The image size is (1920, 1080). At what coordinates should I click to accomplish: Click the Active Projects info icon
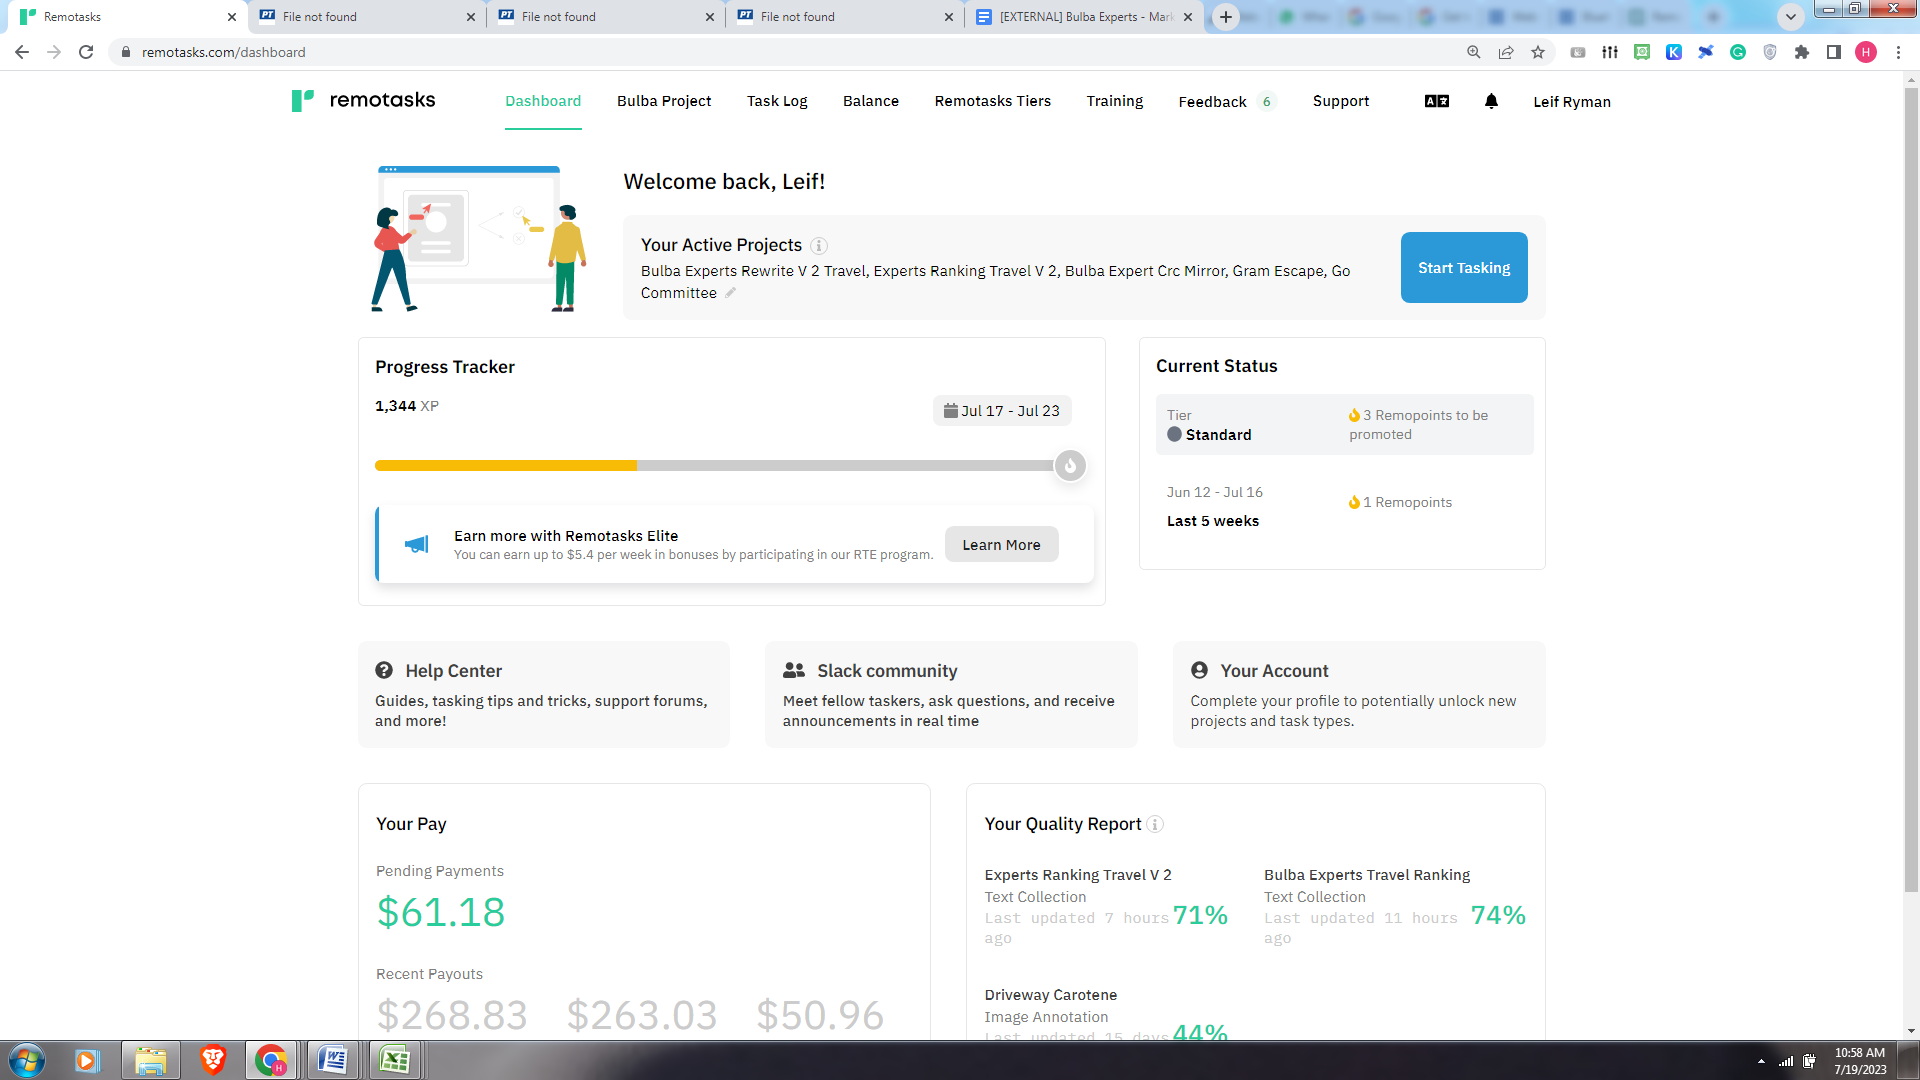tap(819, 246)
